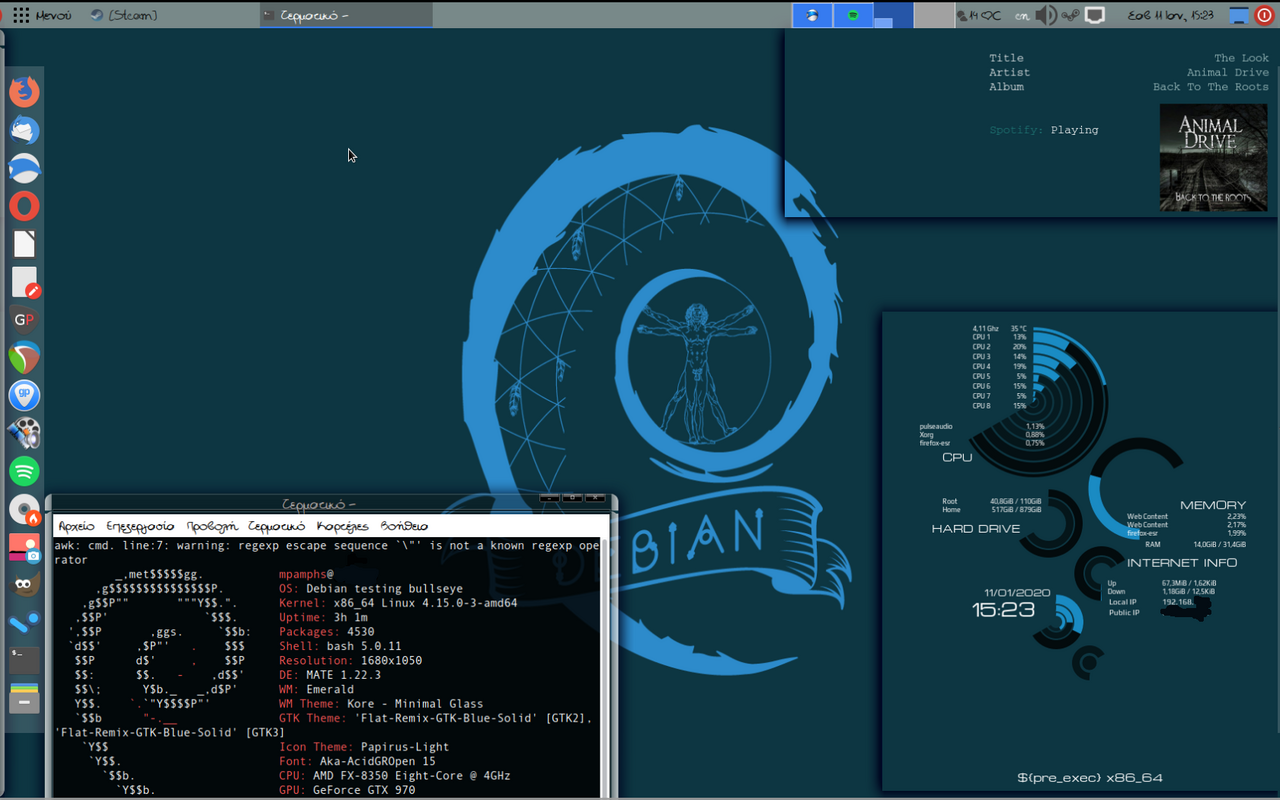Open the Επεξεργασία menu in terminal
Screen dimensions: 1280x800
point(140,526)
